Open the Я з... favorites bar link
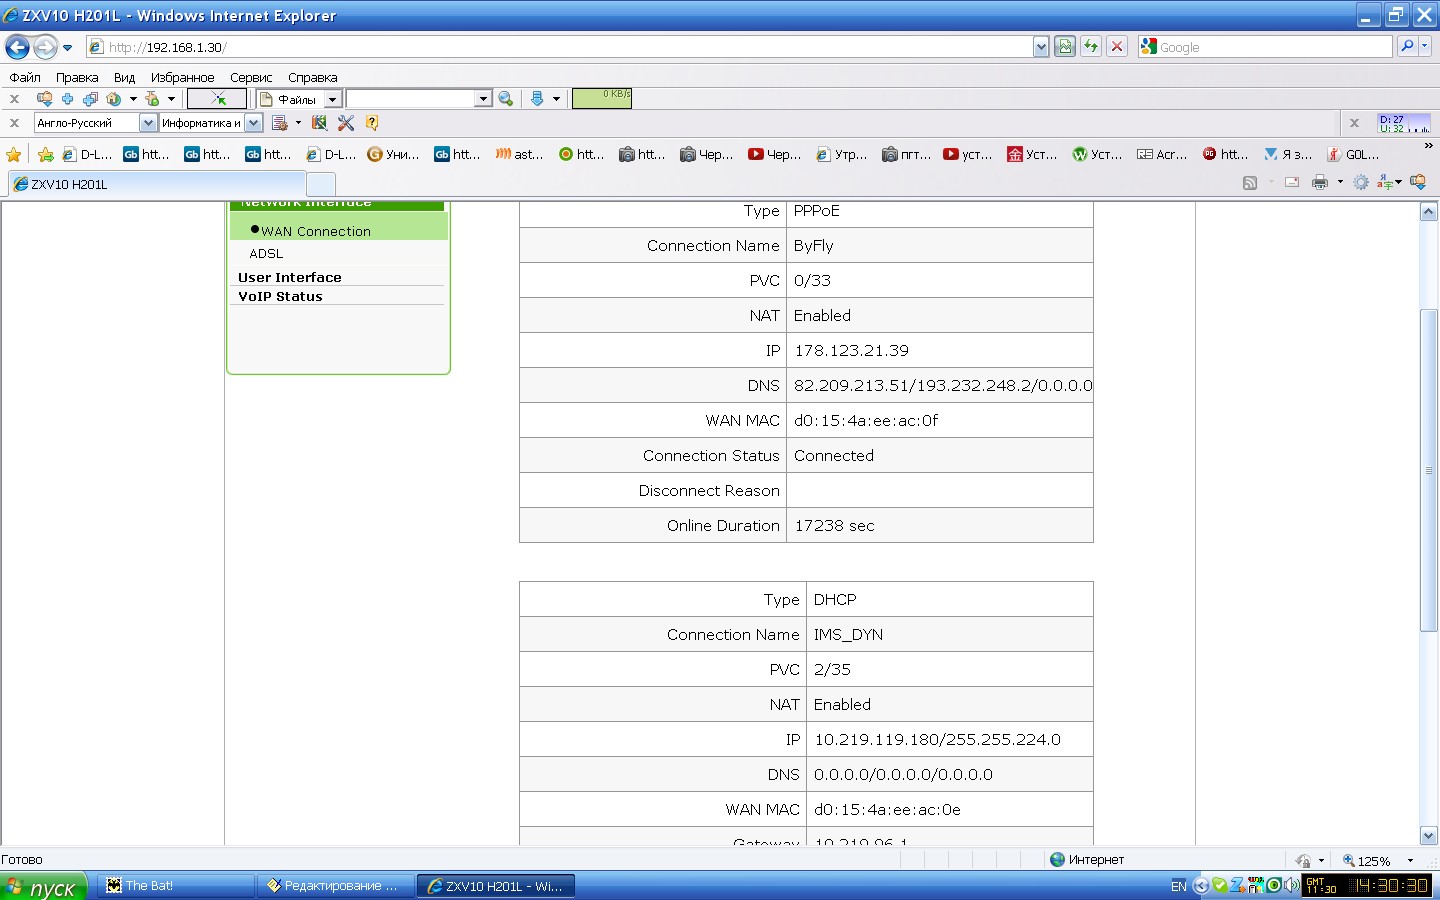The image size is (1440, 900). point(1288,154)
